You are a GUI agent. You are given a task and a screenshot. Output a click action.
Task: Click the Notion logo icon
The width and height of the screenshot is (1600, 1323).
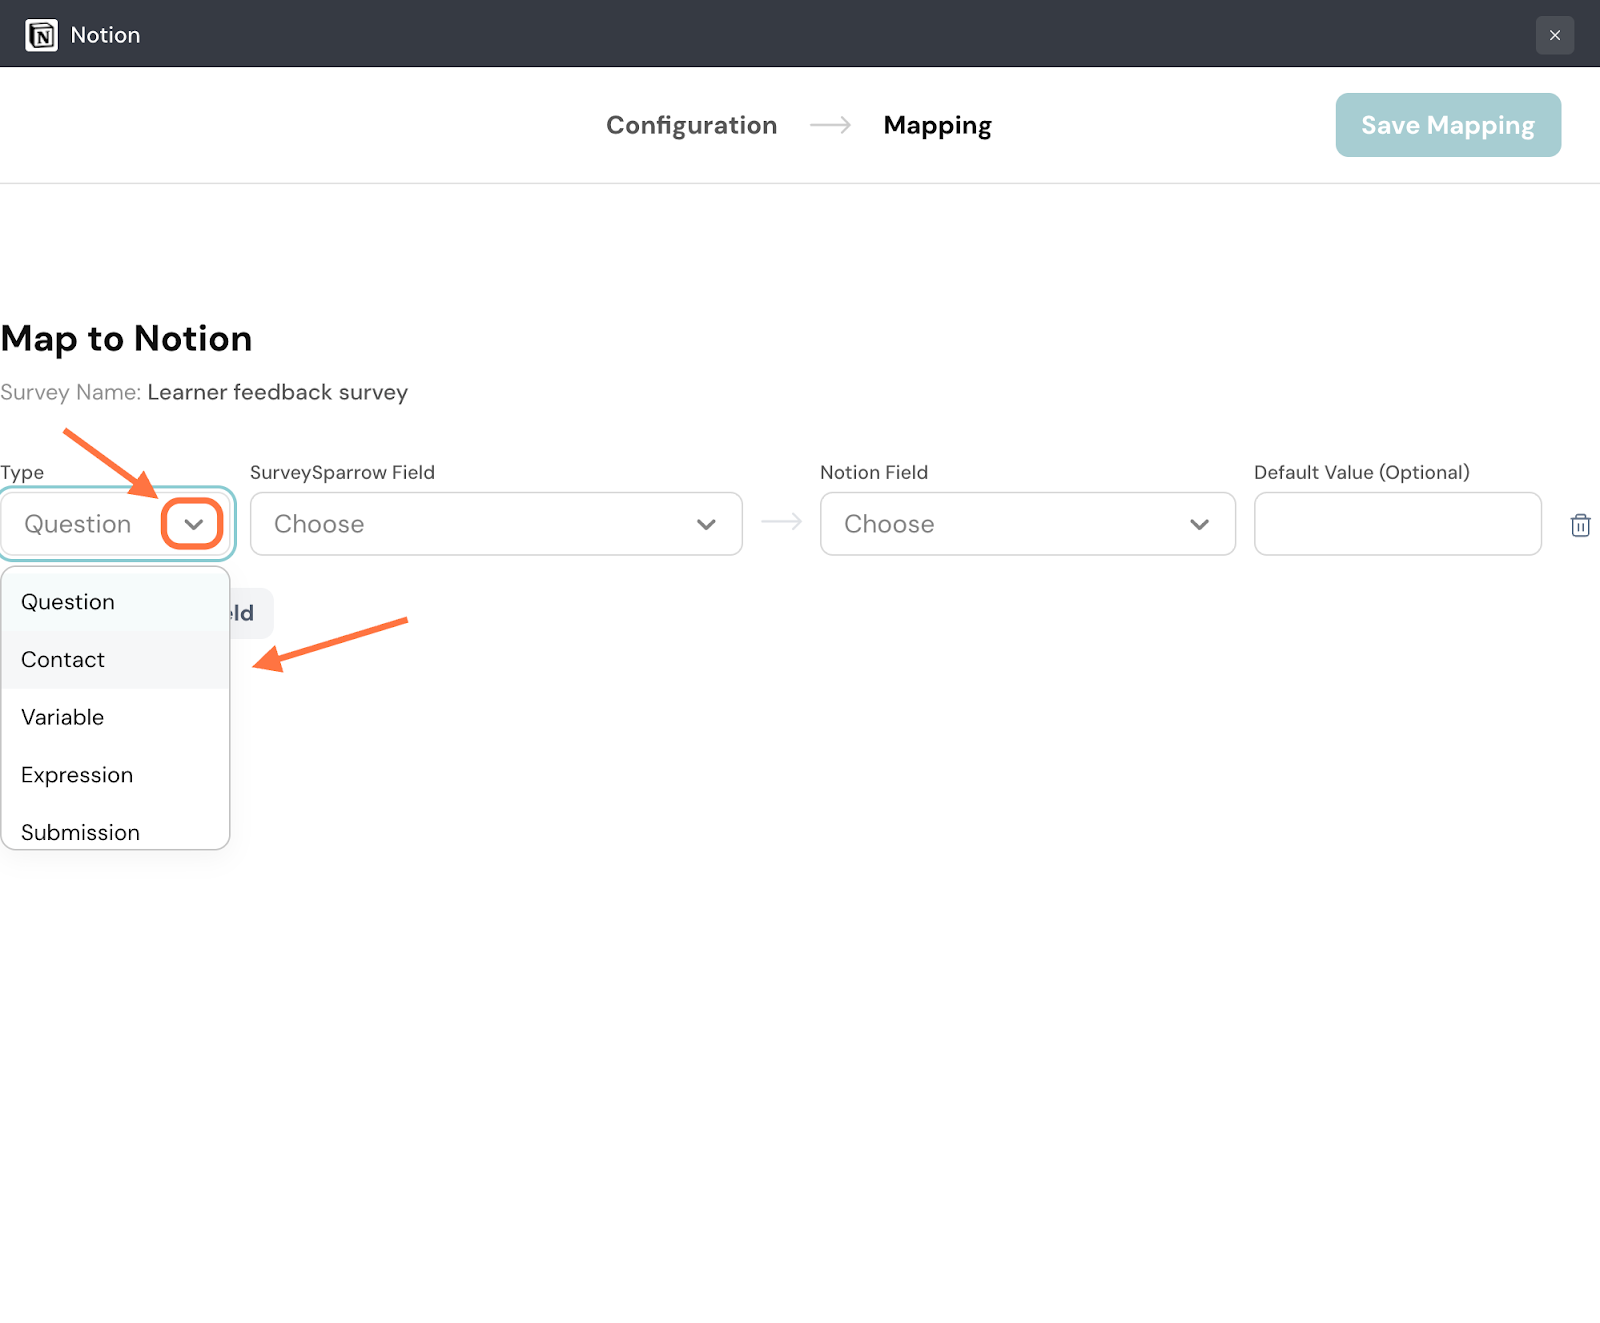41,35
